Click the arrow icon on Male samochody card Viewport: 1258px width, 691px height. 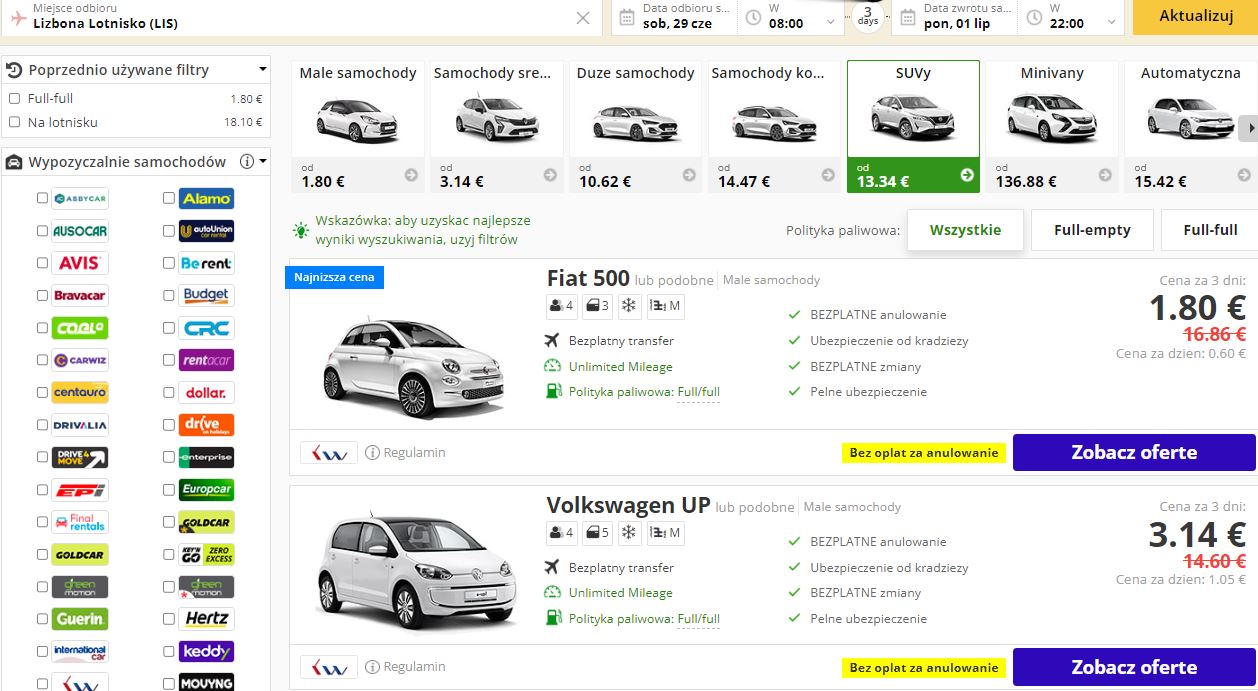(411, 175)
